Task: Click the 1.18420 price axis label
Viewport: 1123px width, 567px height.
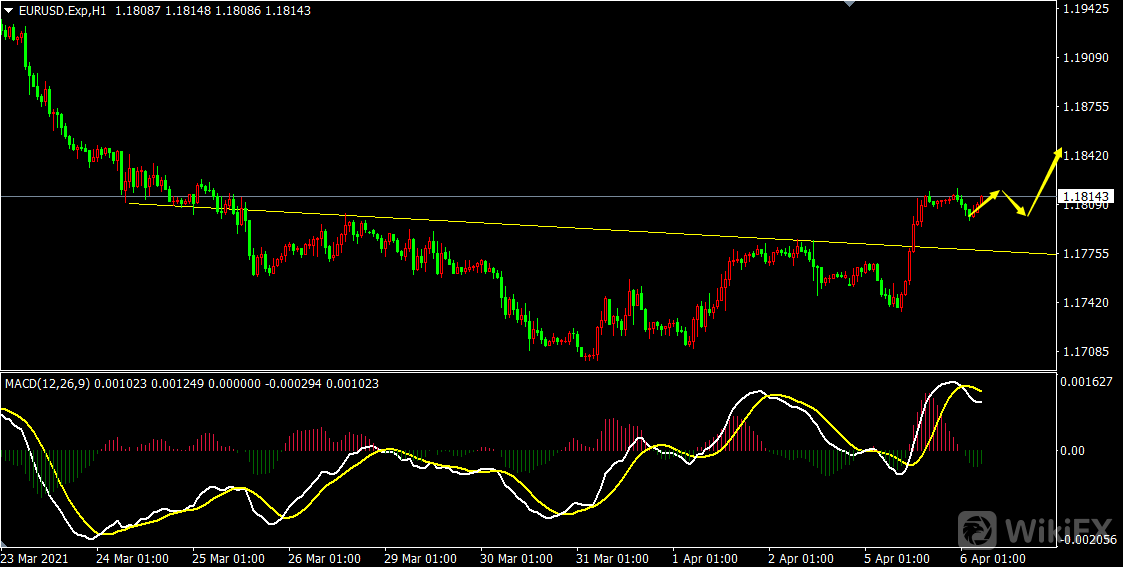Action: point(1086,156)
